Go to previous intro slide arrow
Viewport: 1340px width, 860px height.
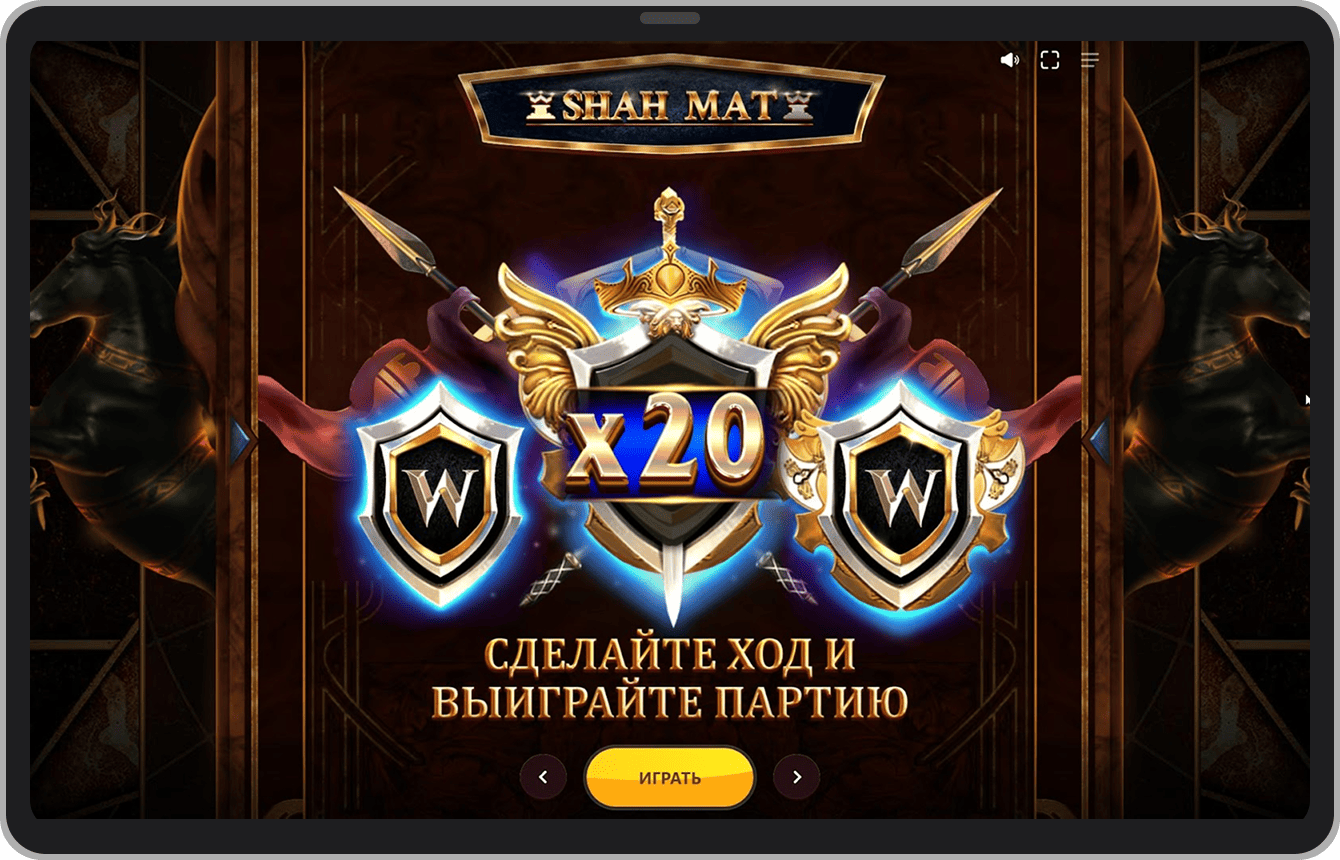[x=543, y=777]
